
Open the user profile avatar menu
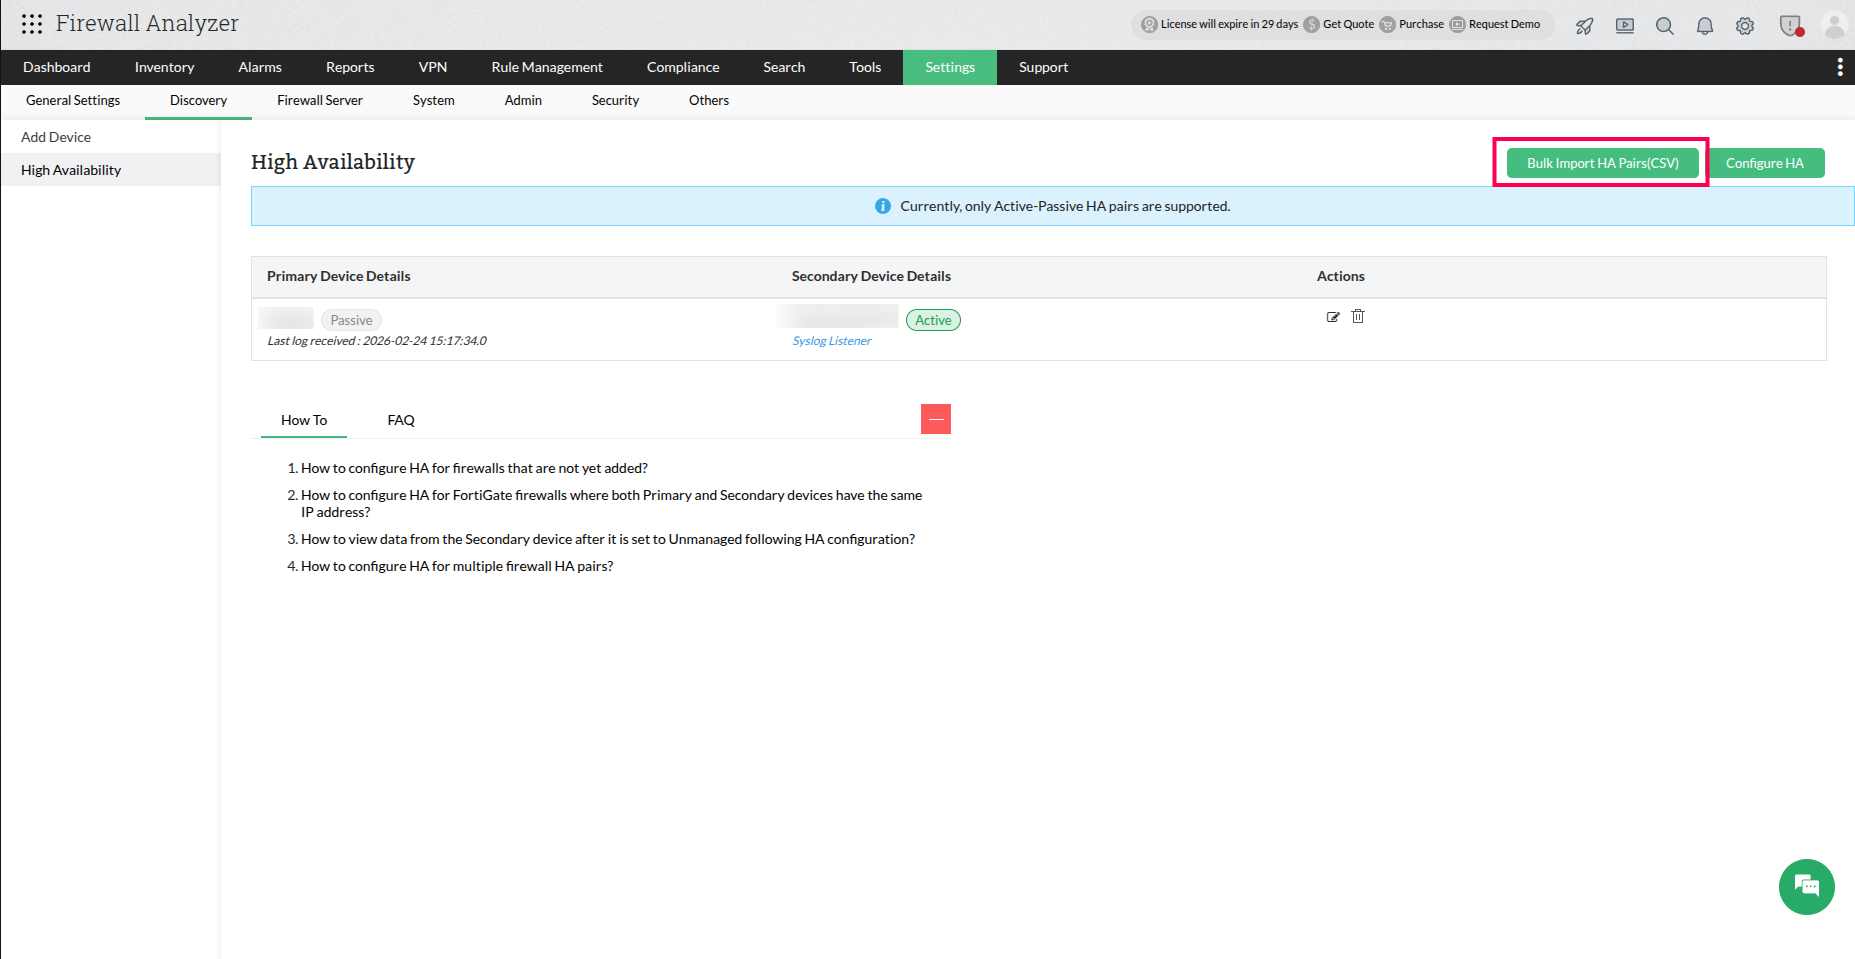click(x=1834, y=25)
